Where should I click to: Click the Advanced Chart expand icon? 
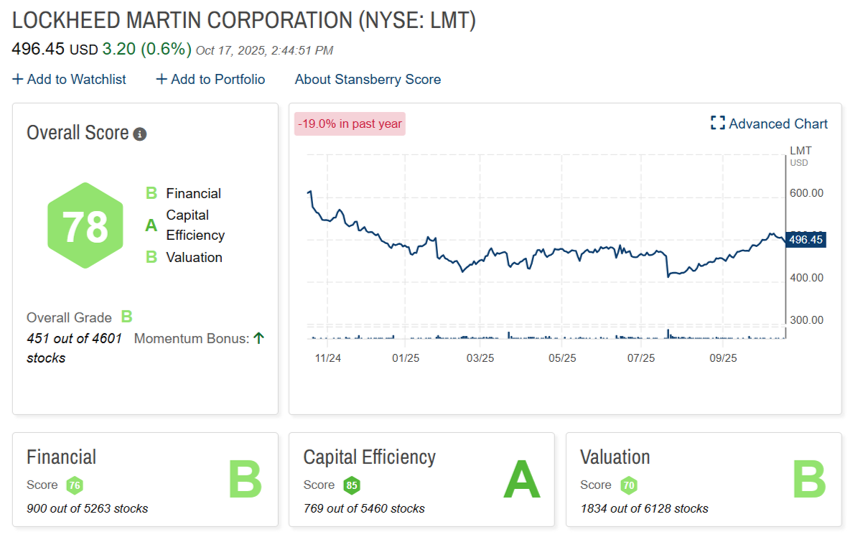click(x=717, y=124)
